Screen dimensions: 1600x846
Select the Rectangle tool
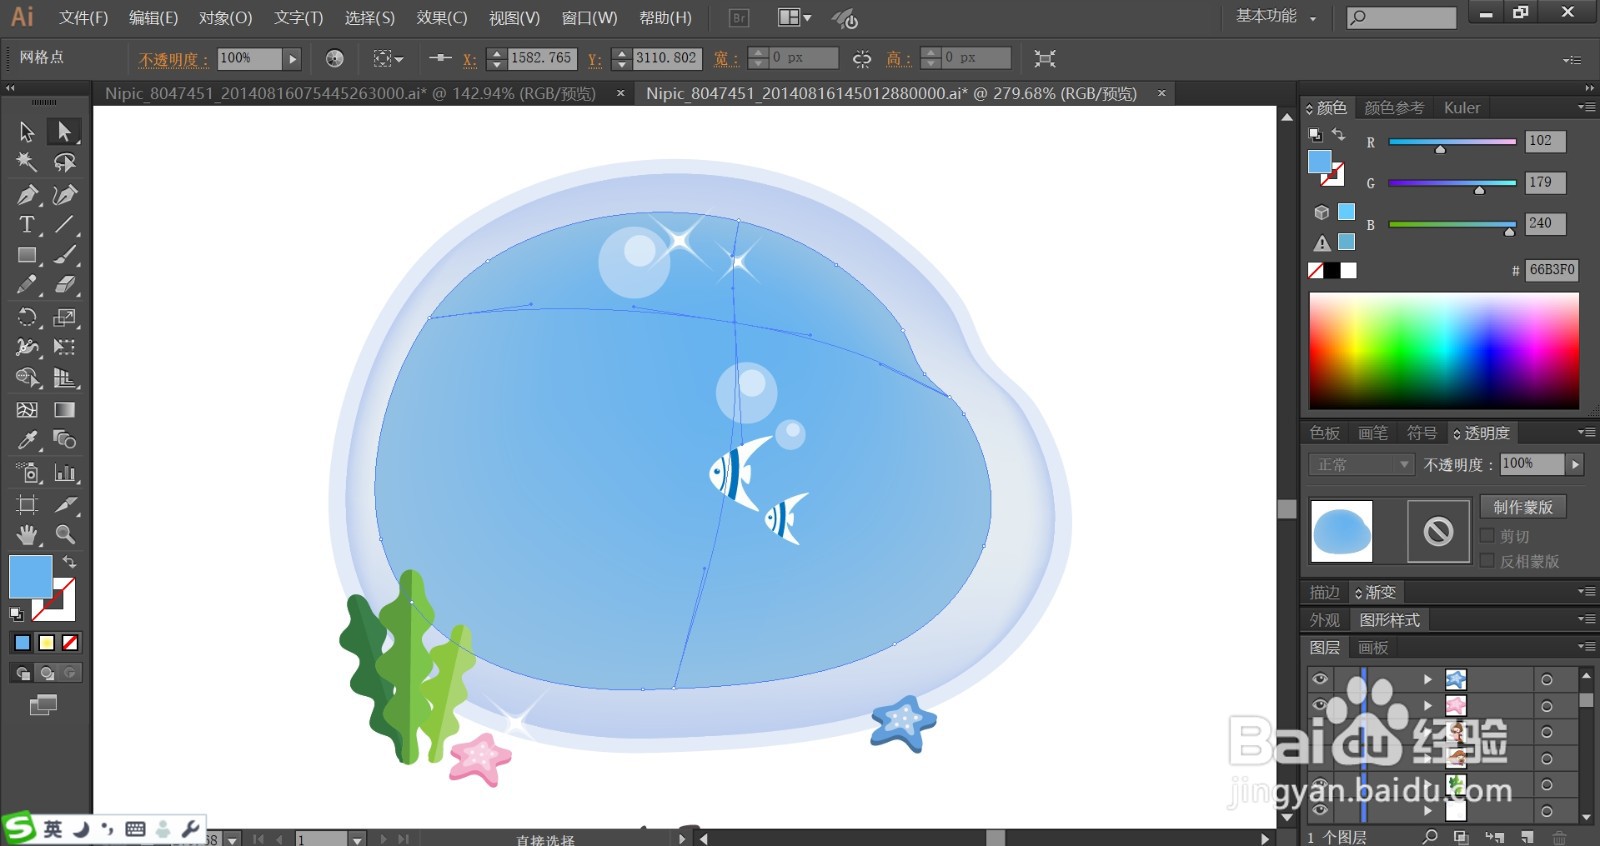click(x=27, y=256)
